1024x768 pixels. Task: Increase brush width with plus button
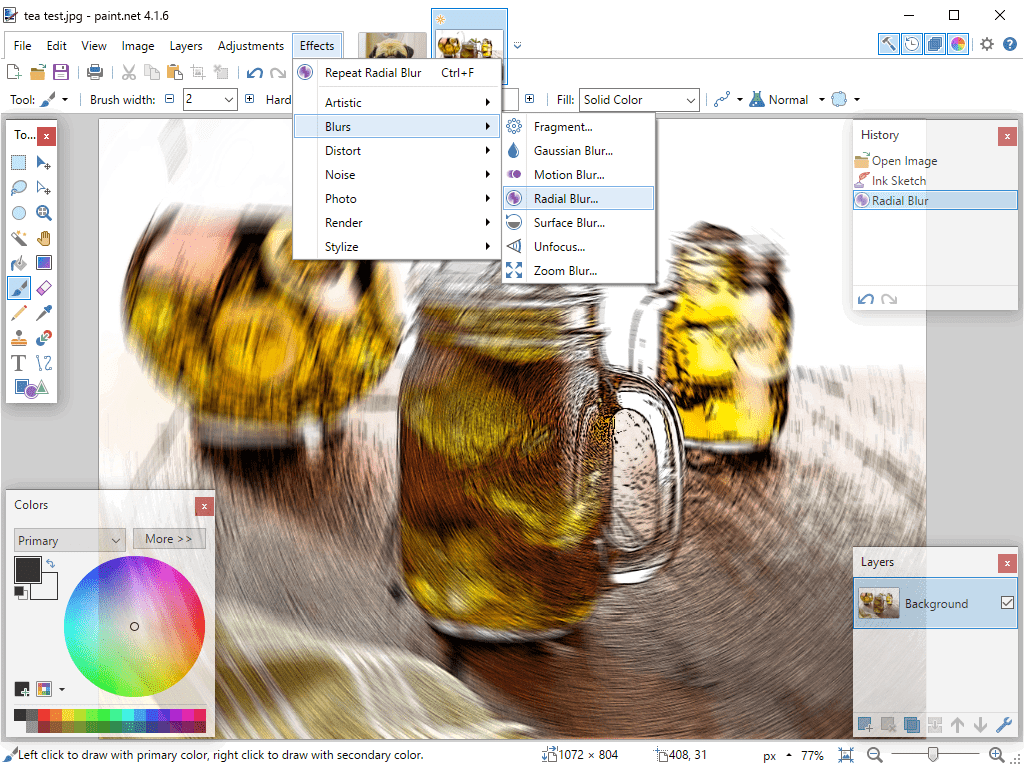[249, 99]
